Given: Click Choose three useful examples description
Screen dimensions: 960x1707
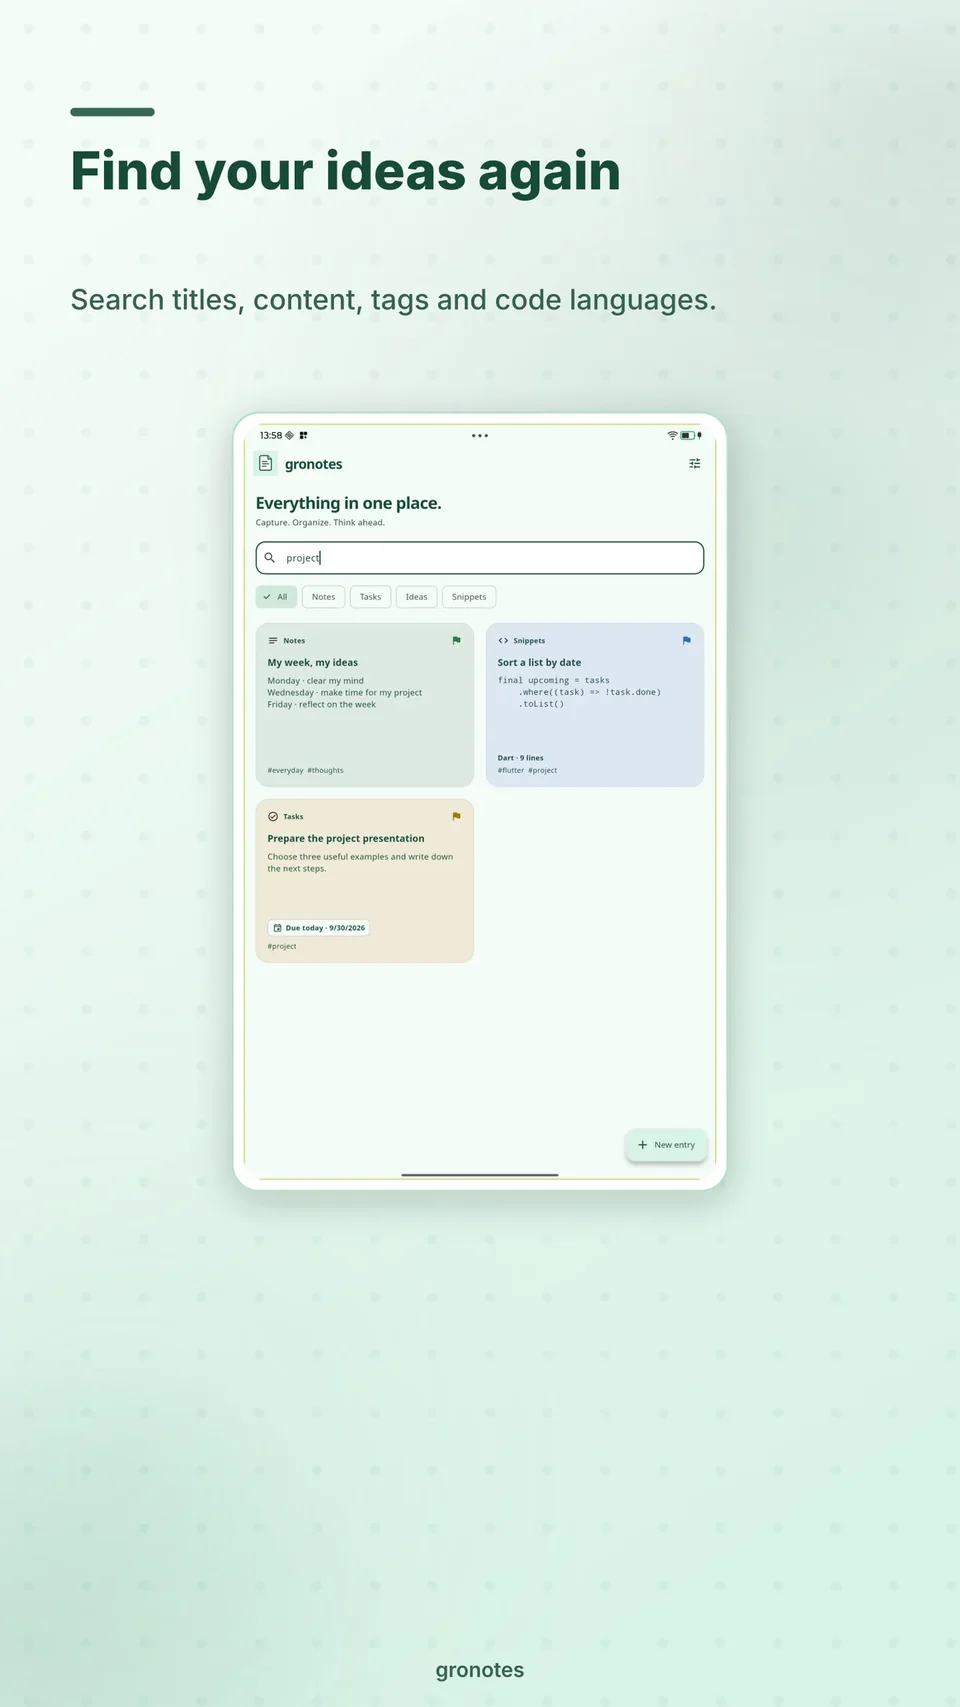Looking at the screenshot, I should [360, 863].
